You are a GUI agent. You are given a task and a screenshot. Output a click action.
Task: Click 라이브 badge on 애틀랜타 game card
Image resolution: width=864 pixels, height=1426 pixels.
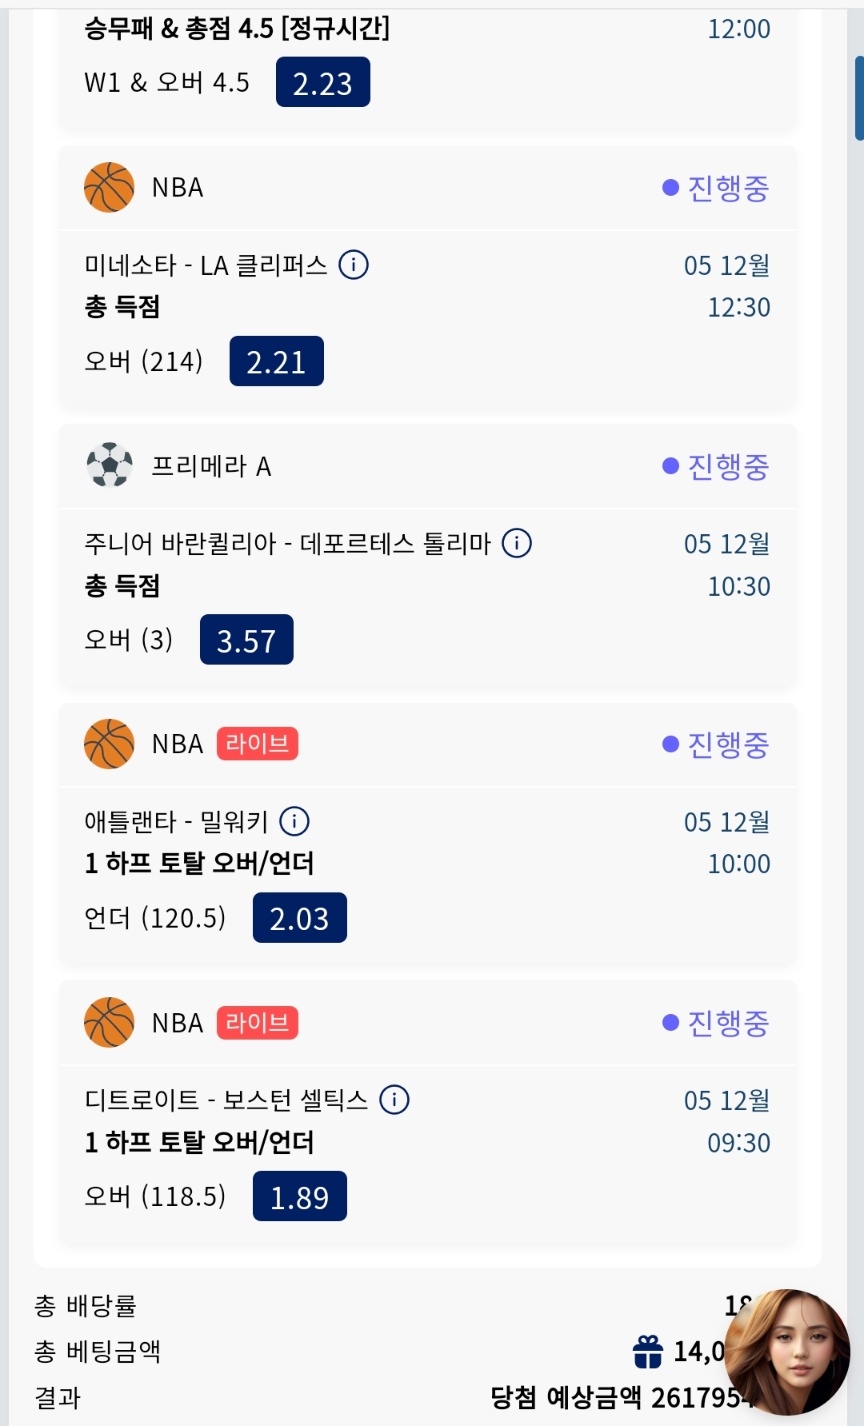coord(257,744)
